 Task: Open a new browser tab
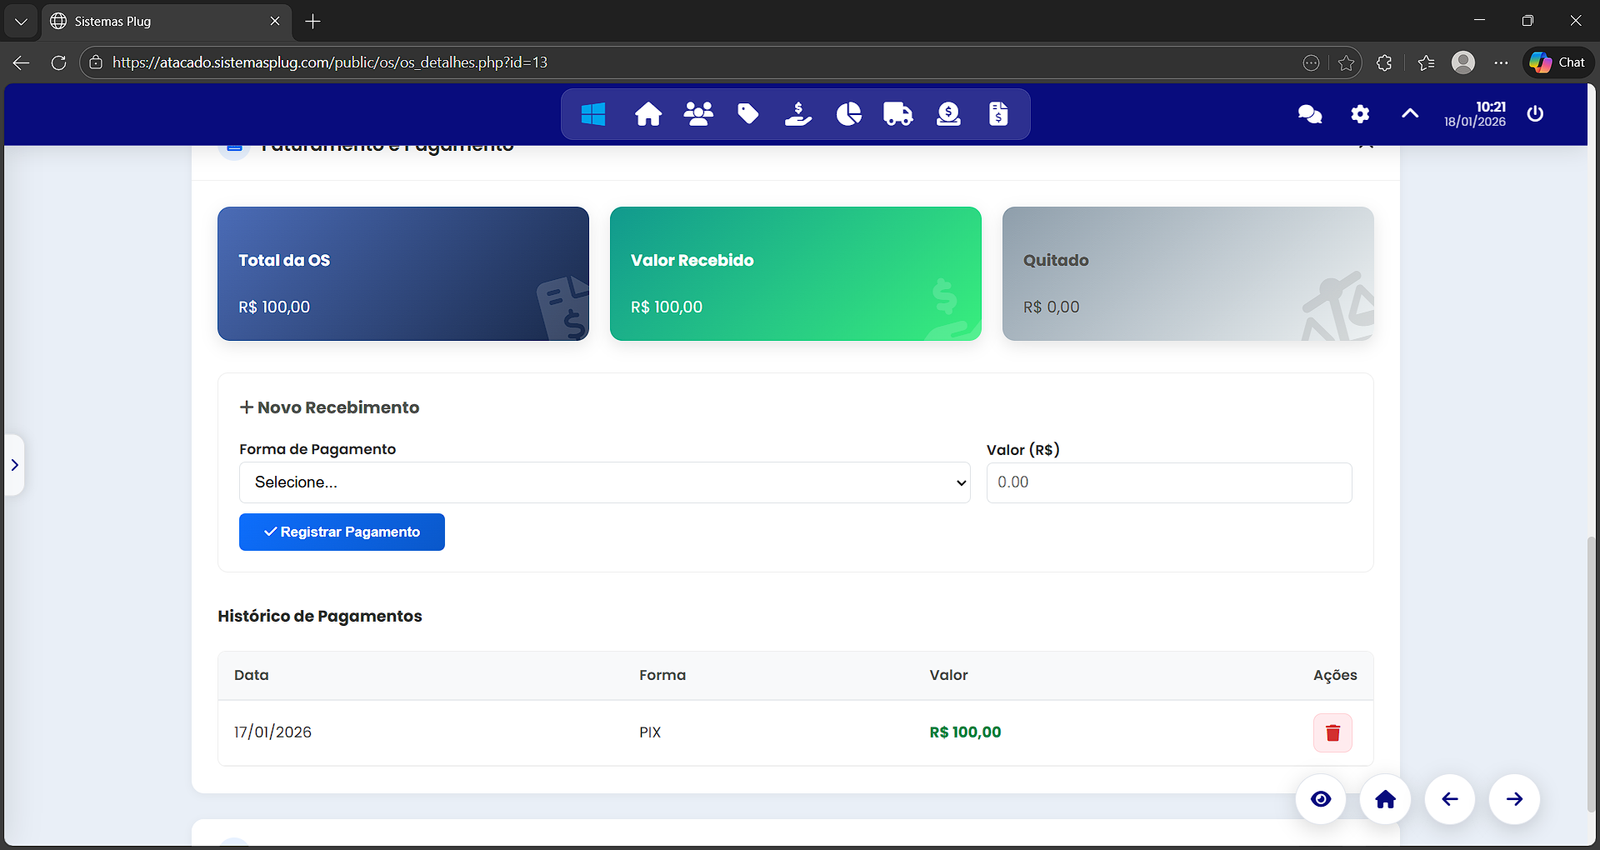[x=313, y=21]
